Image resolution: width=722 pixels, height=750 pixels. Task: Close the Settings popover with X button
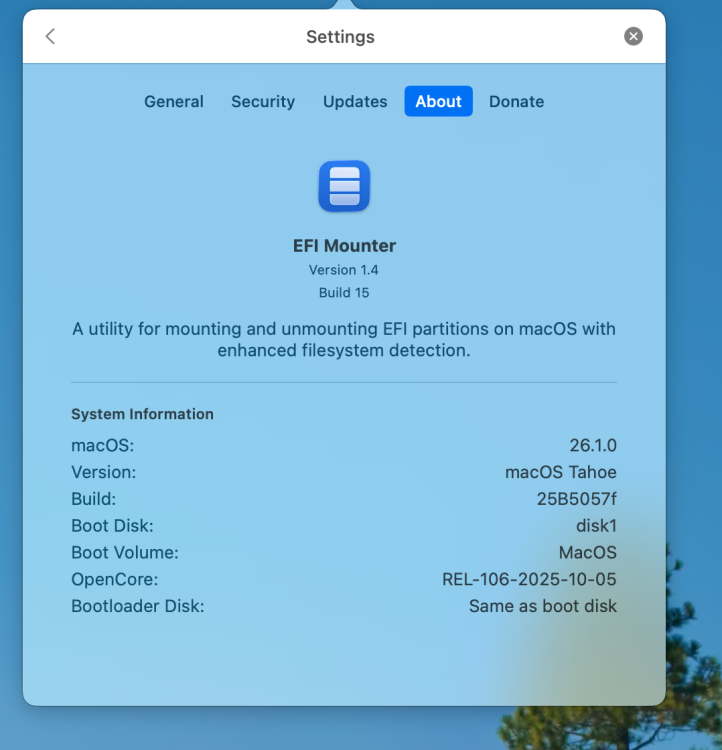coord(633,36)
